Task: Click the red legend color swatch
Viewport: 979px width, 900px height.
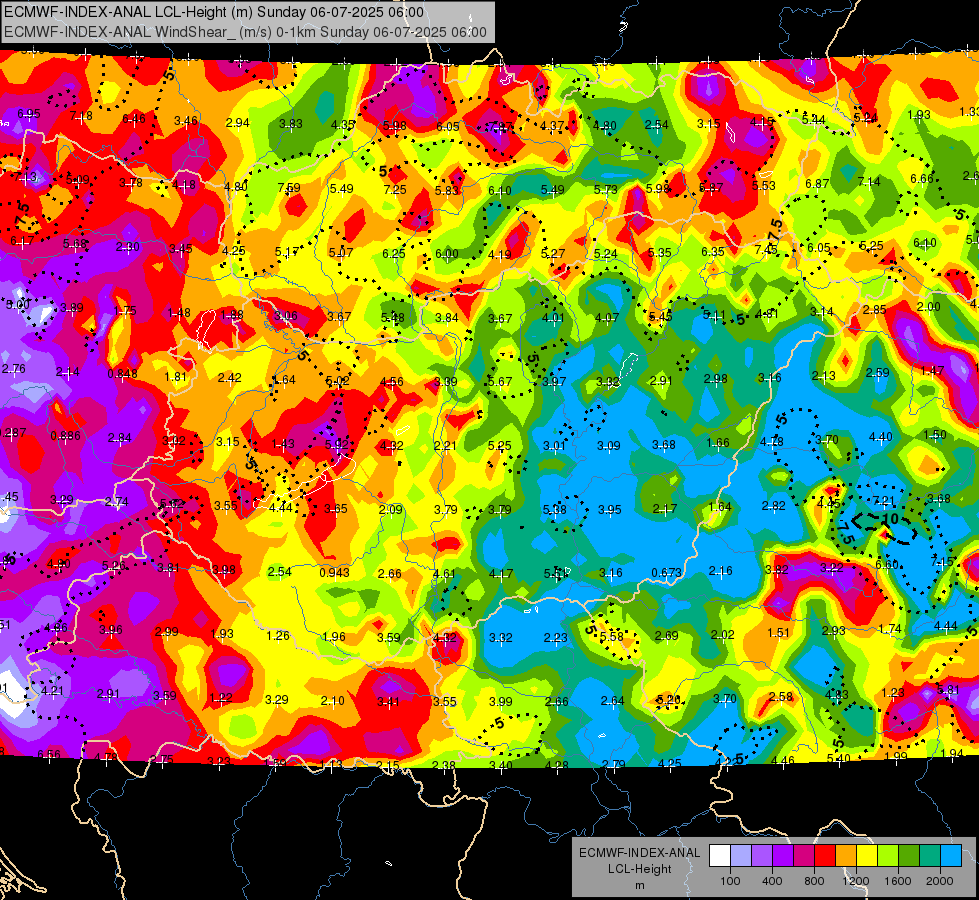Action: coord(825,856)
